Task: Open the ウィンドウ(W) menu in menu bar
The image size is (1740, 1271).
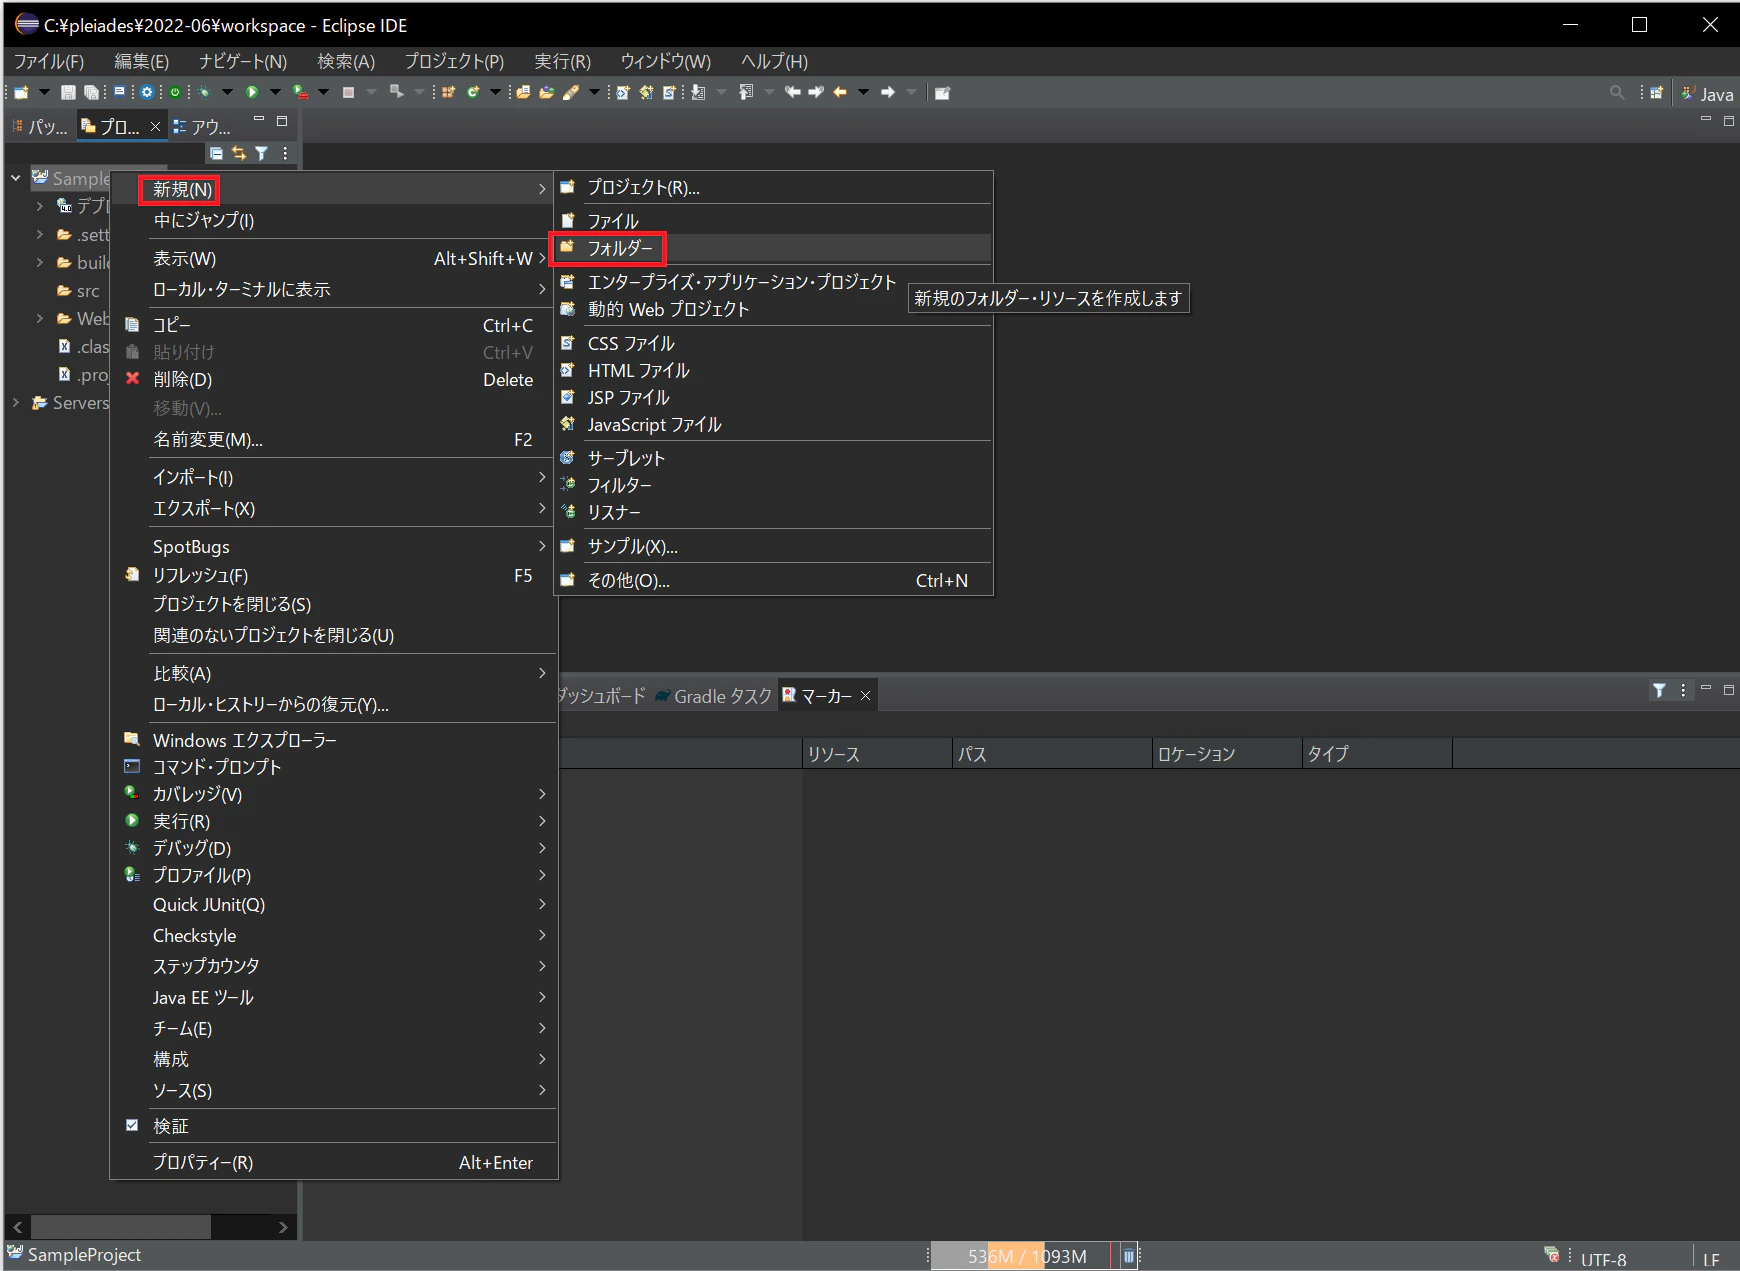Action: coord(665,62)
